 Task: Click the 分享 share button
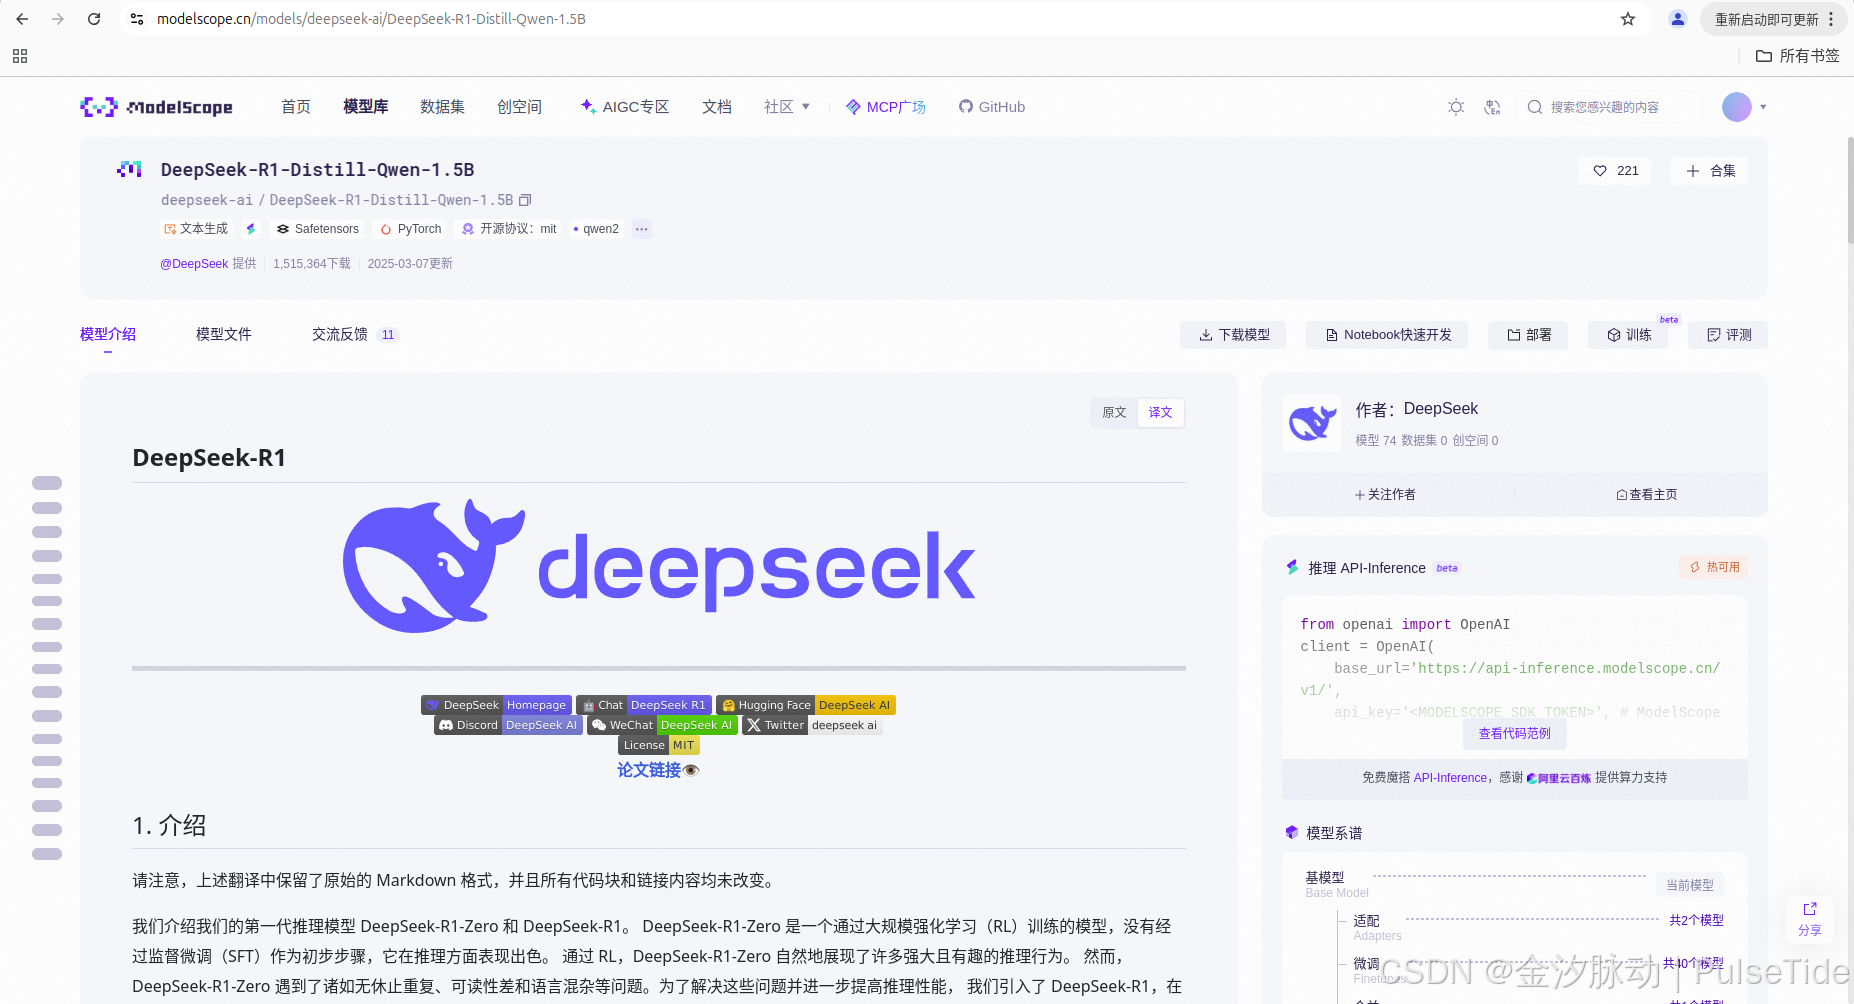(x=1810, y=920)
